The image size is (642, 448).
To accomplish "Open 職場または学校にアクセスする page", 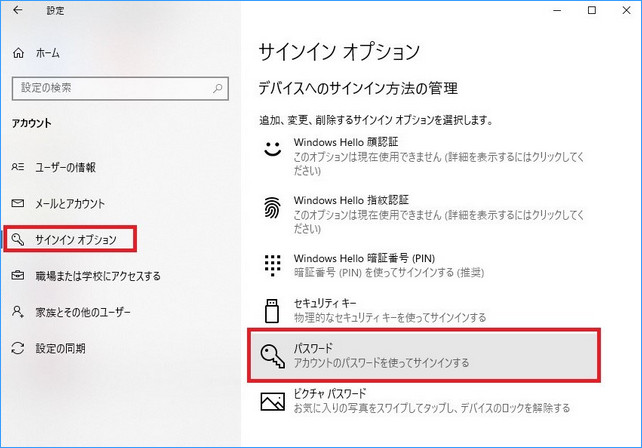I will [96, 275].
